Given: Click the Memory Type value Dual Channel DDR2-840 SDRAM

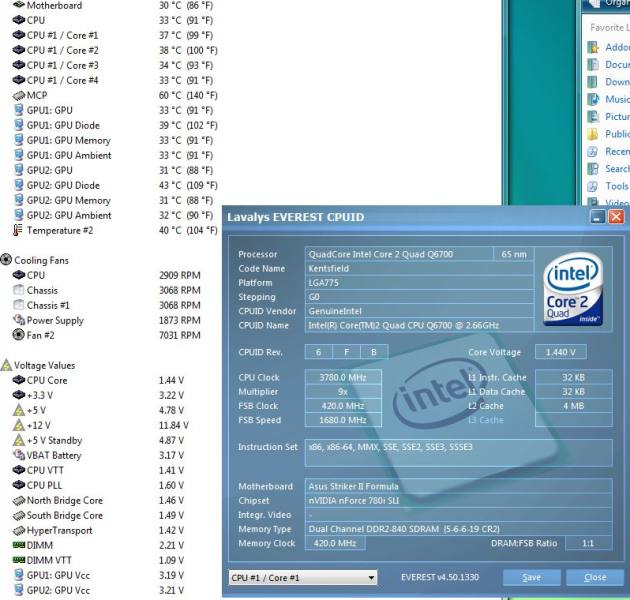Looking at the screenshot, I should (458, 529).
